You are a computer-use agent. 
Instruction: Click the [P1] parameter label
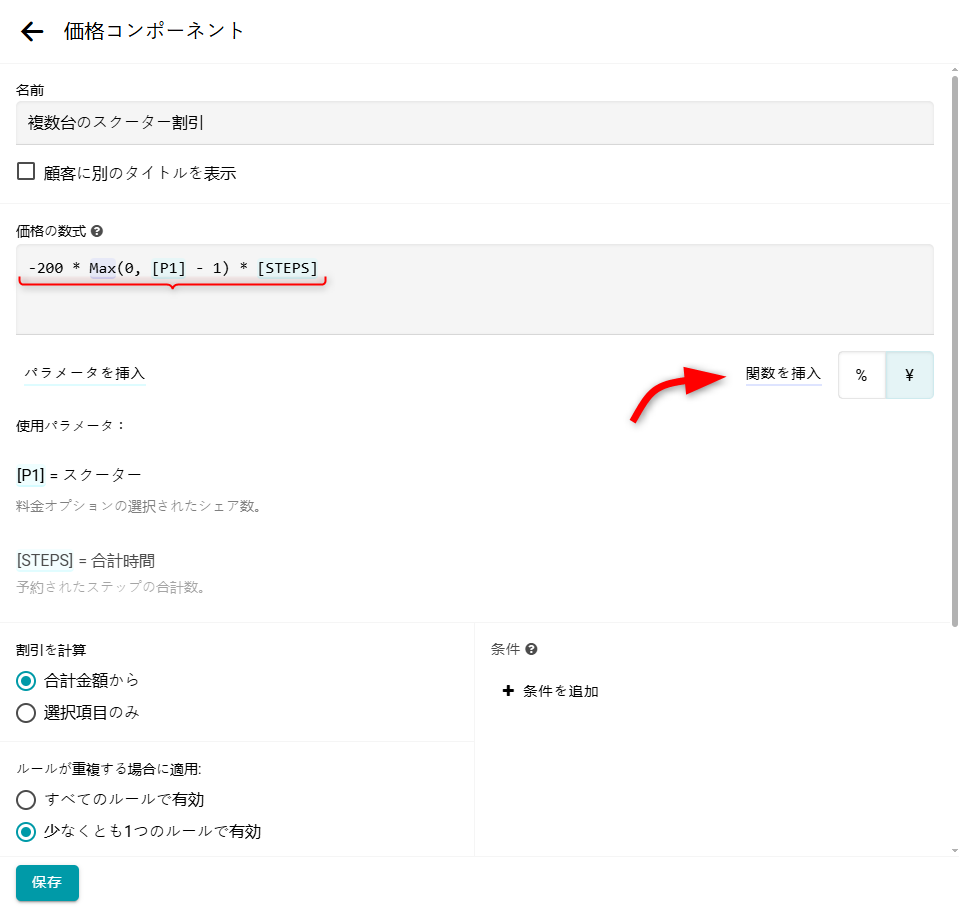tap(30, 474)
